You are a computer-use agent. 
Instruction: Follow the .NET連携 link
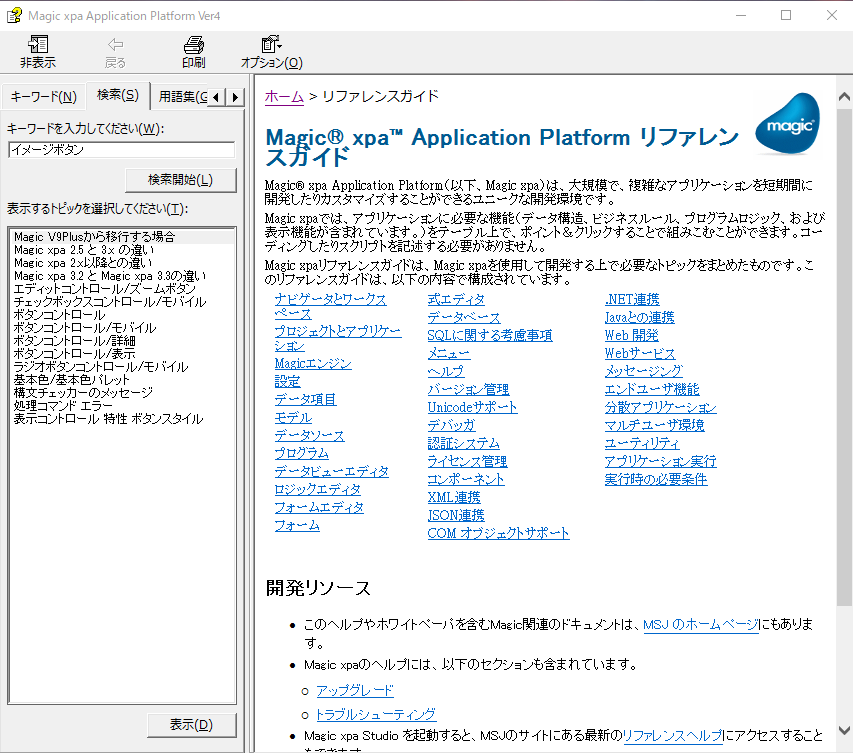[631, 299]
